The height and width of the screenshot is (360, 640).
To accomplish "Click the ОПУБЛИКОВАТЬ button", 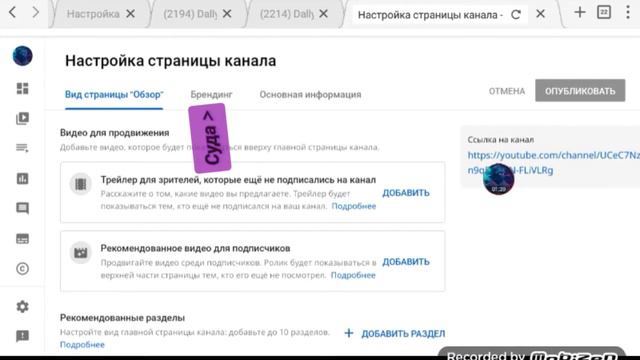I will pos(580,91).
